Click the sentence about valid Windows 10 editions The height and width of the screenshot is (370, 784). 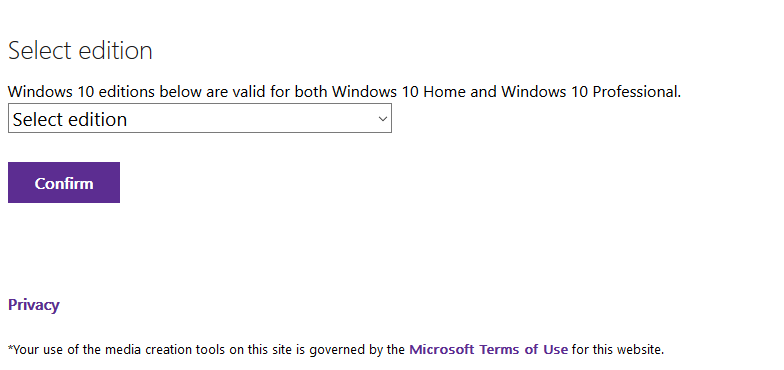coord(344,92)
